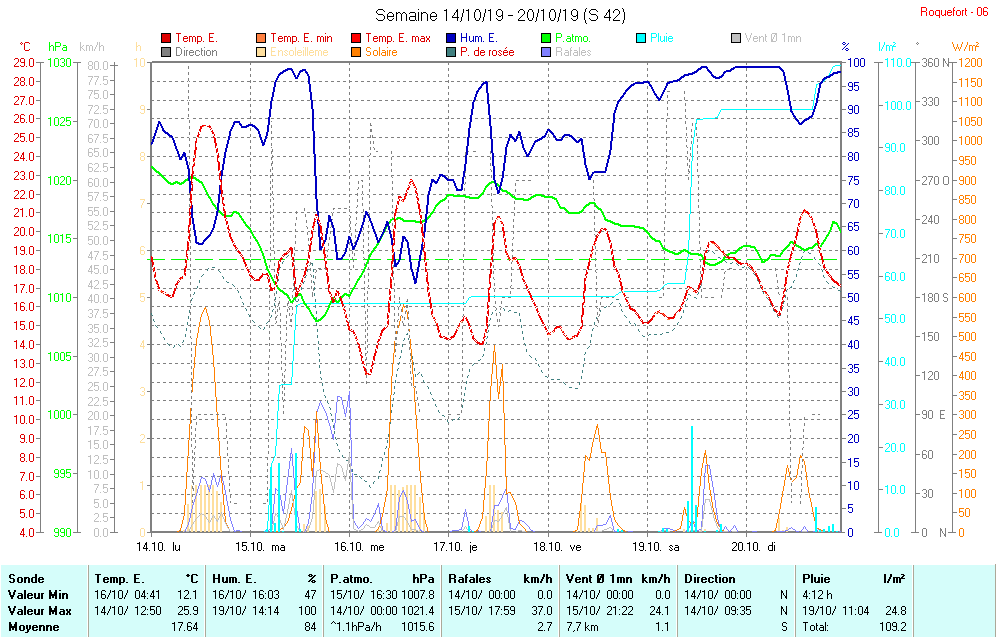This screenshot has height=637, width=996.
Task: Click the '17.10. je' date label
Action: (x=455, y=547)
